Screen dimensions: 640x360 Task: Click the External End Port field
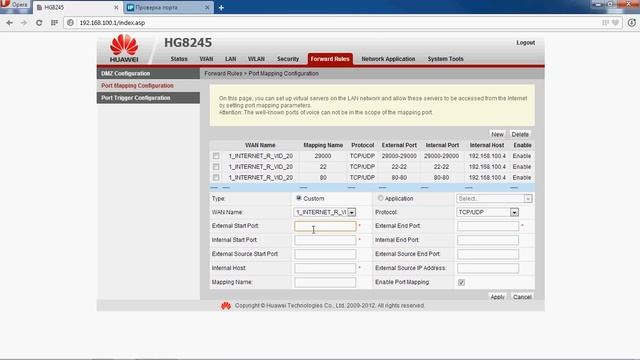pyautogui.click(x=488, y=226)
